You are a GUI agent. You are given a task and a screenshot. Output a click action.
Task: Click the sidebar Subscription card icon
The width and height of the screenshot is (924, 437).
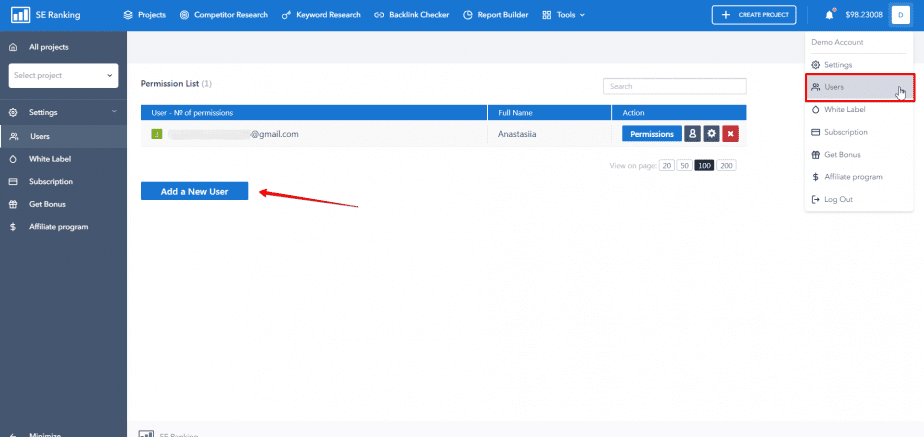[x=13, y=181]
